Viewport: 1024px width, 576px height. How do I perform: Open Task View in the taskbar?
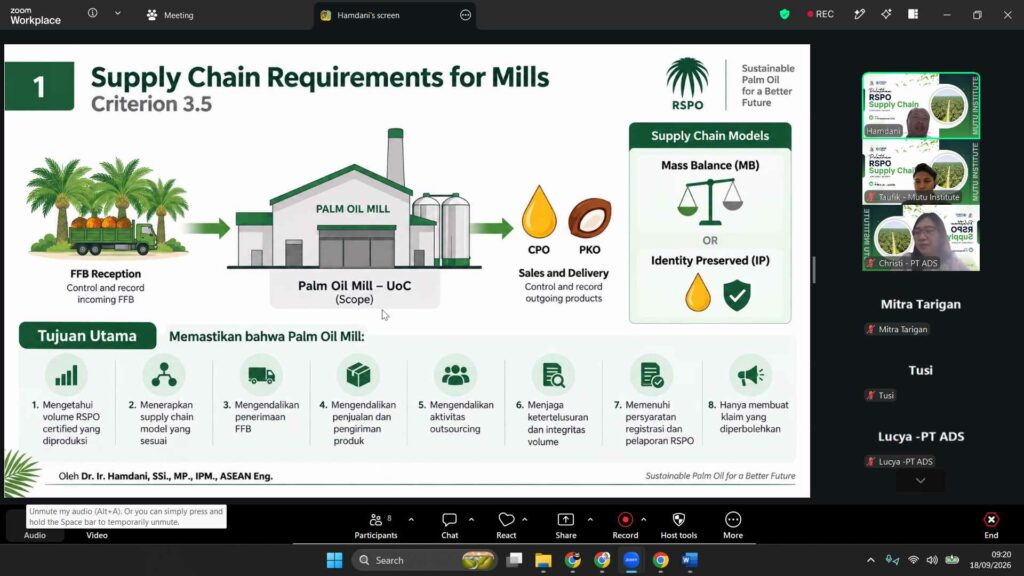tap(515, 560)
